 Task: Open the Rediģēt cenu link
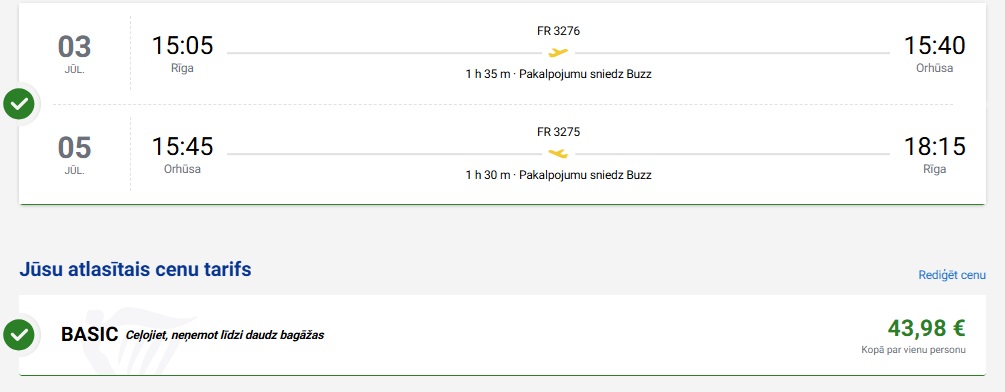tap(952, 275)
